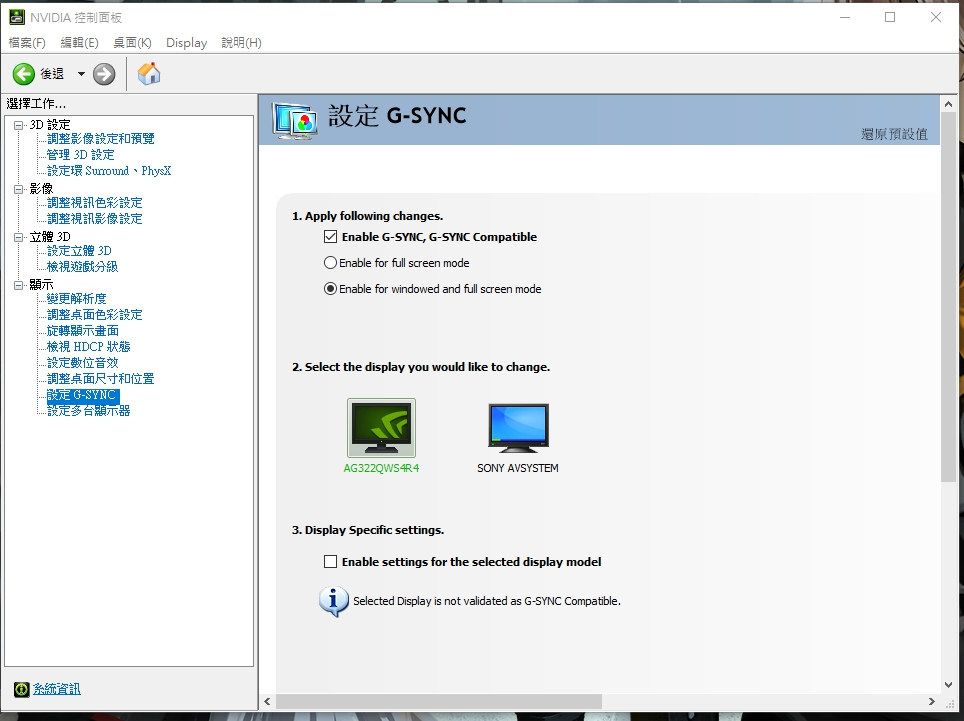Select Enable for full screen mode option
Image resolution: width=964 pixels, height=721 pixels.
(328, 263)
